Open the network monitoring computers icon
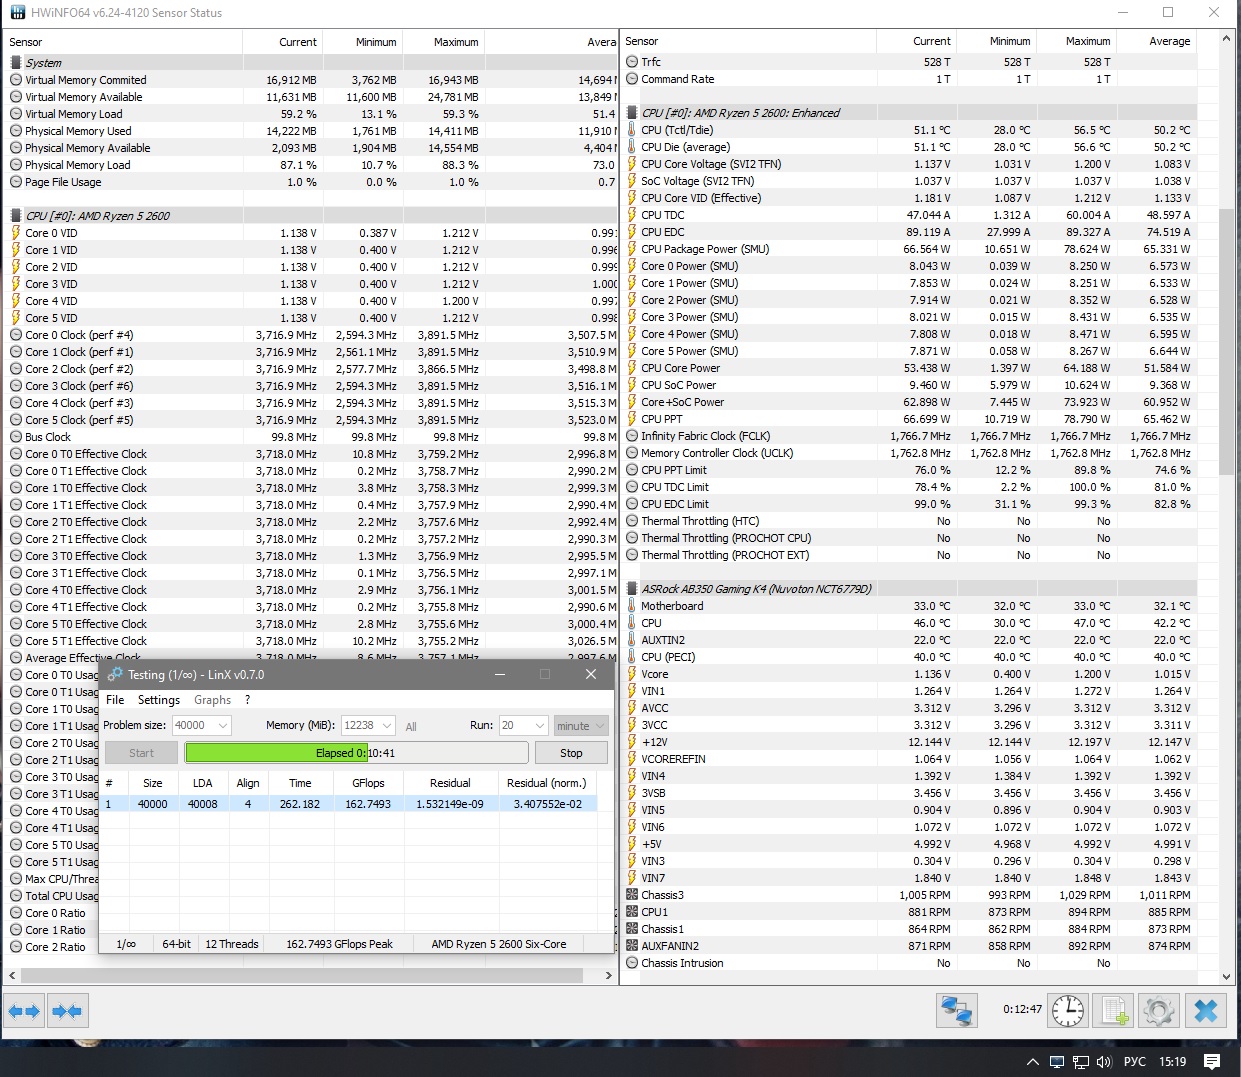 coord(957,1011)
